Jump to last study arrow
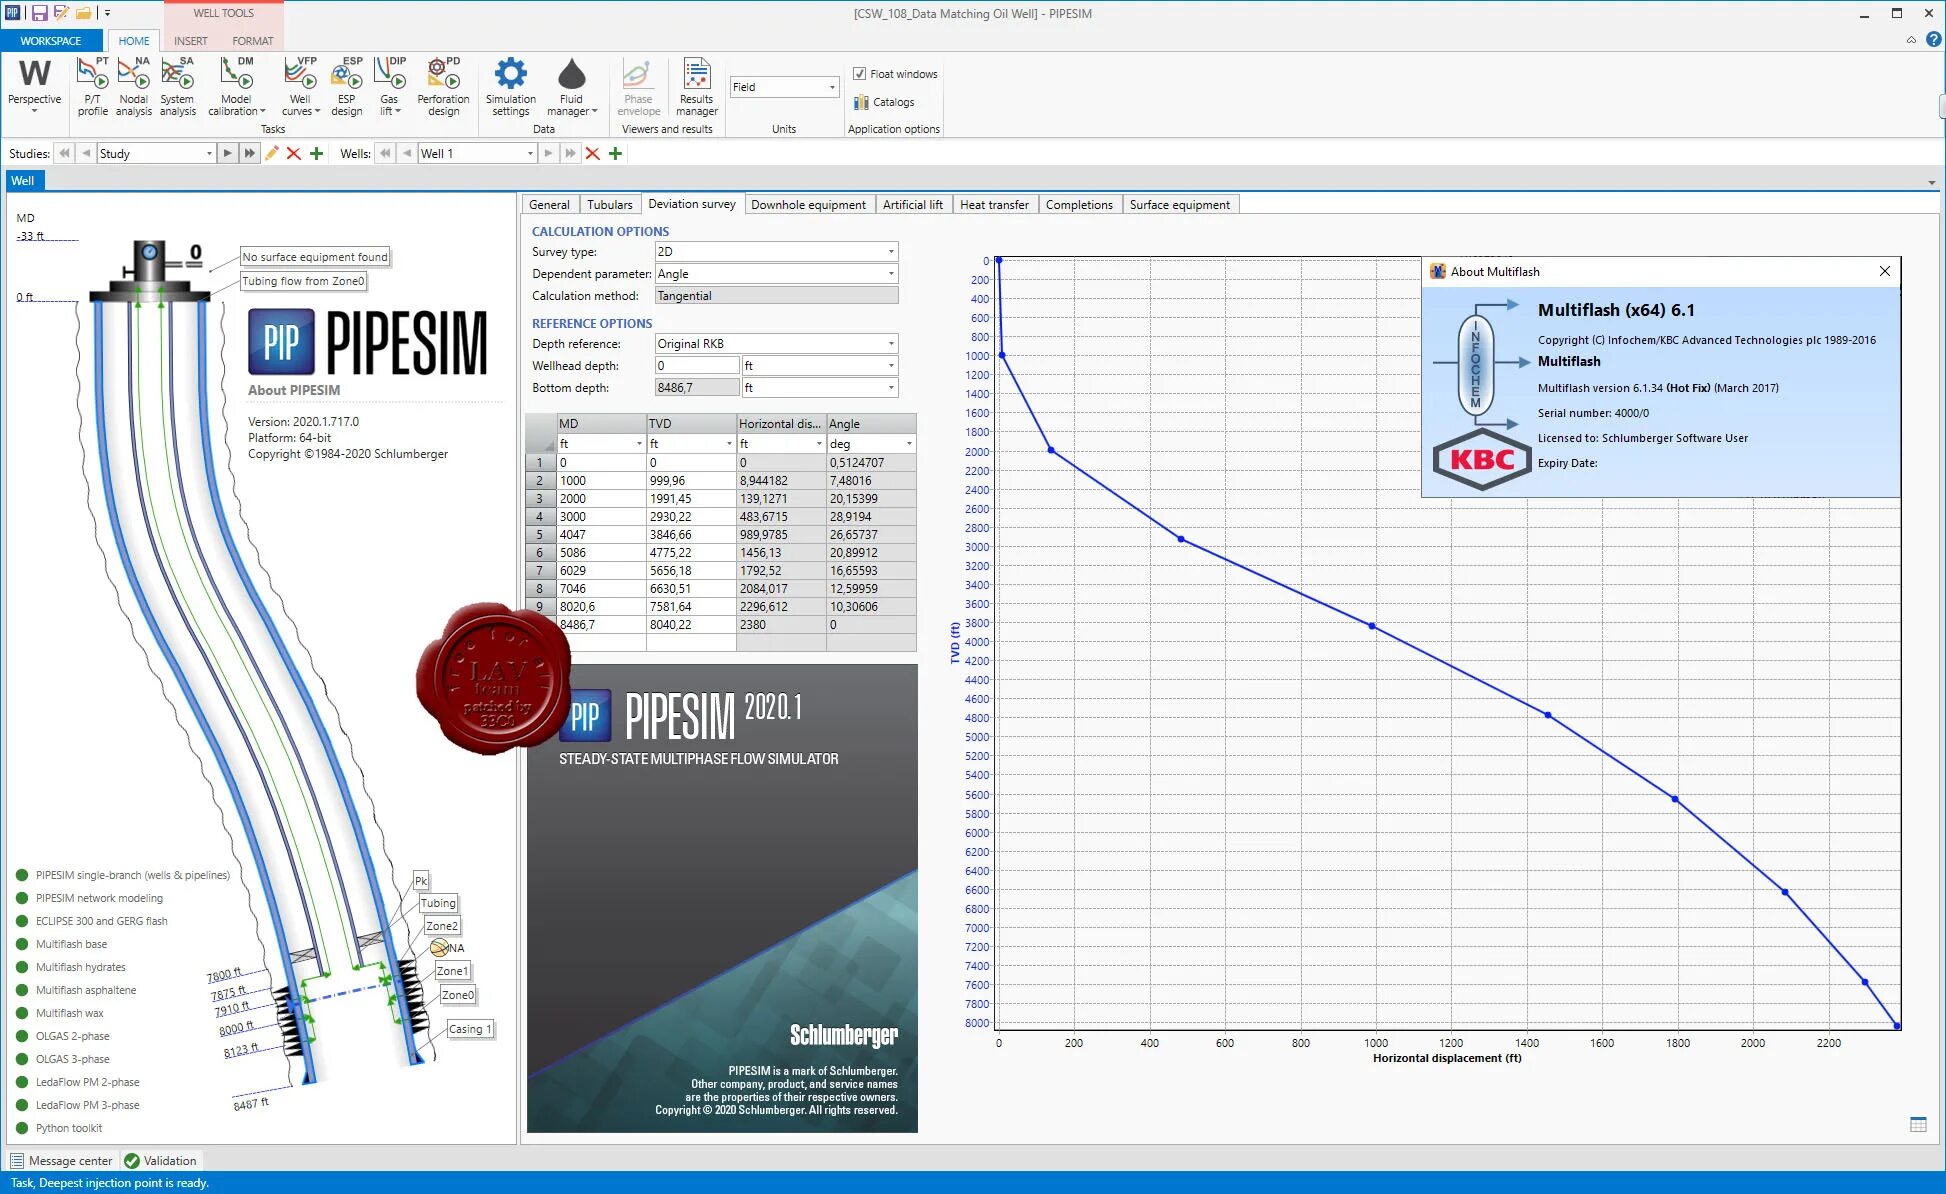Image resolution: width=1946 pixels, height=1194 pixels. (249, 153)
